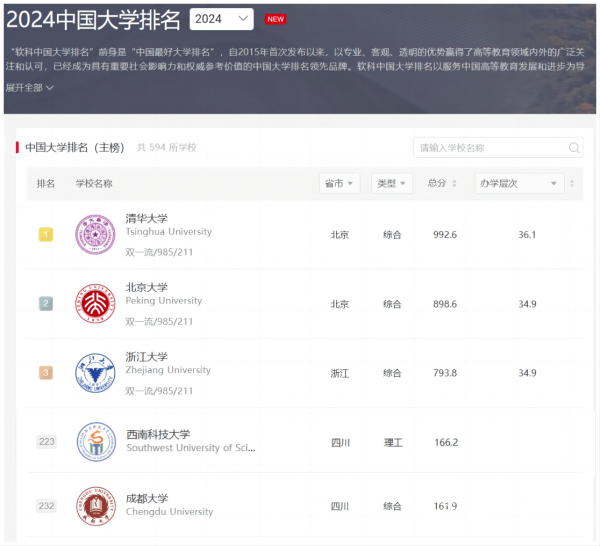Click the 学校名称 column header
Image resolution: width=600 pixels, height=546 pixels.
coord(94,184)
